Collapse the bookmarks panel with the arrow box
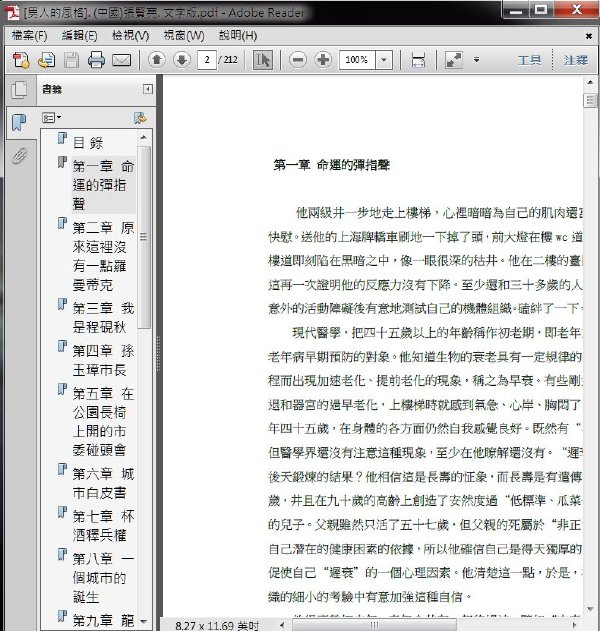 (148, 89)
